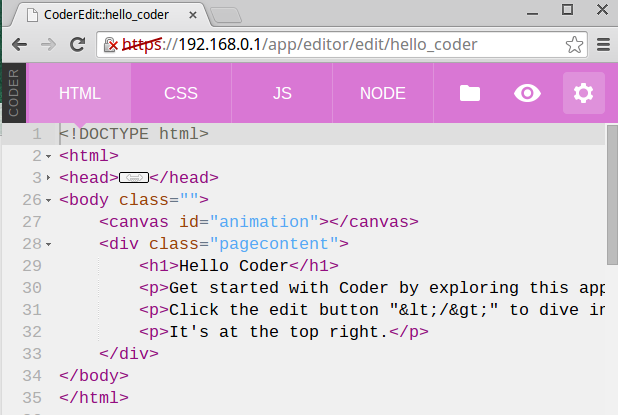The image size is (618, 415).
Task: Open a new browser tab
Action: [x=226, y=15]
